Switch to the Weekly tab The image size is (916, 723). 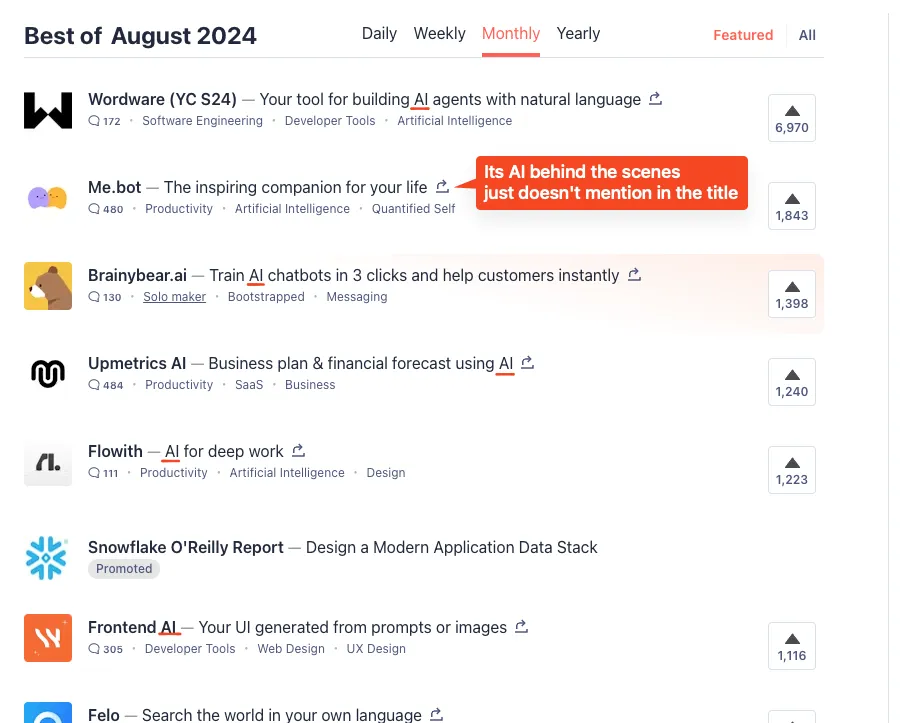[439, 34]
